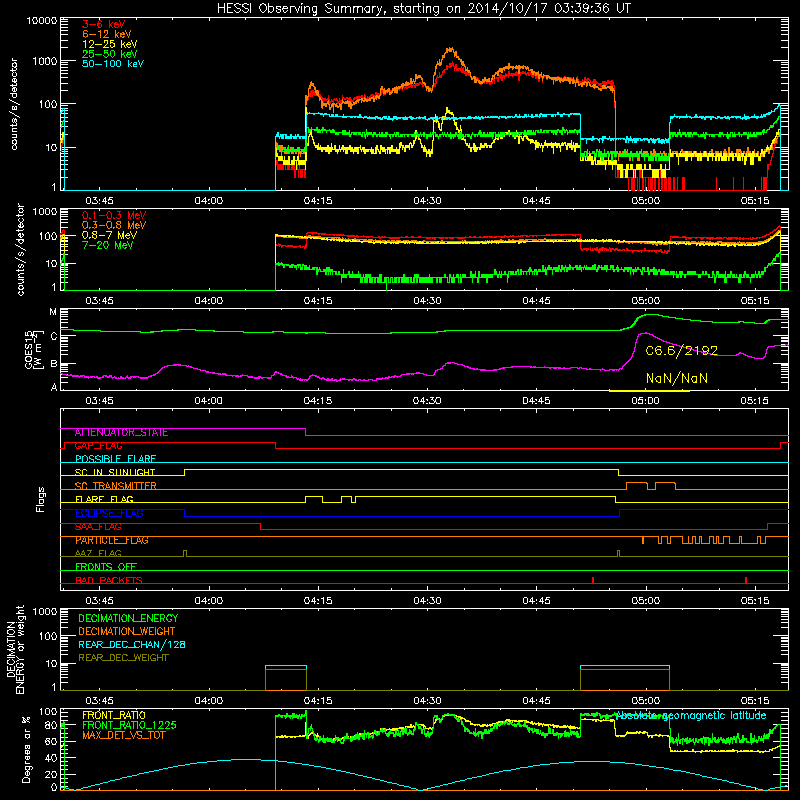Image resolution: width=800 pixels, height=800 pixels.
Task: Select the FRONTS_OFF flag label
Action: [106, 567]
